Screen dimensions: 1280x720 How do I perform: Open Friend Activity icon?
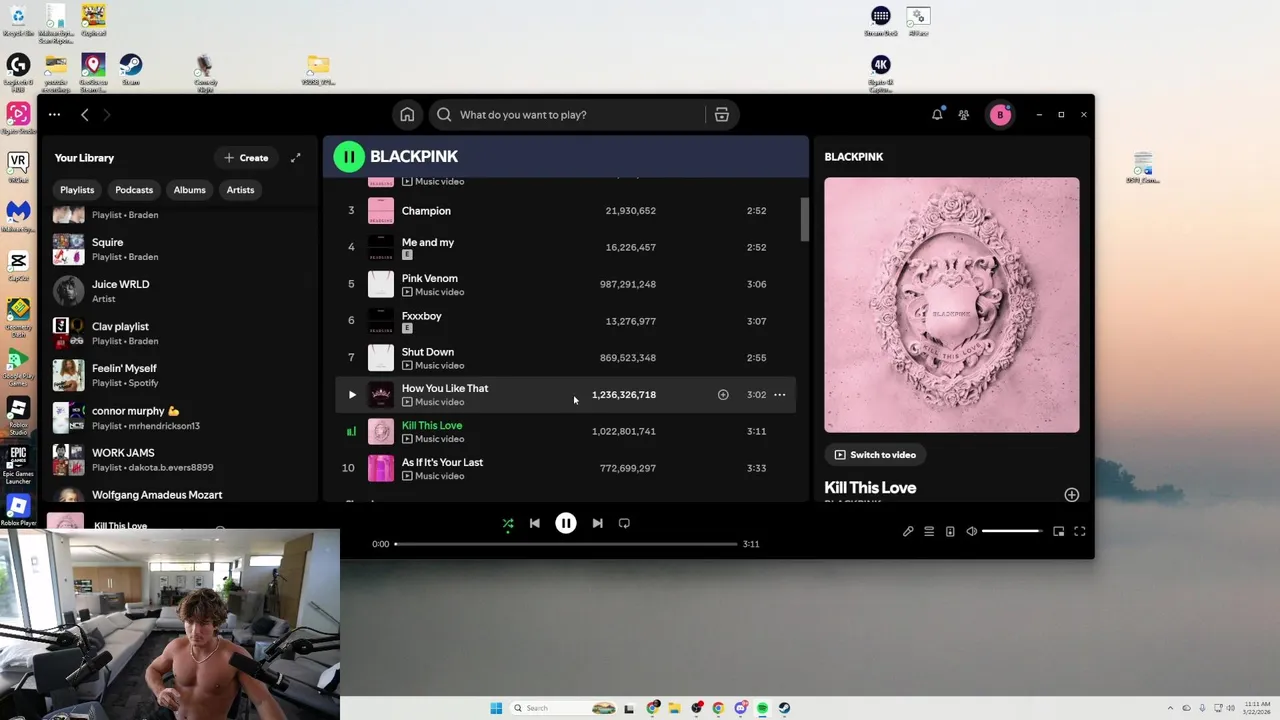[x=964, y=115]
